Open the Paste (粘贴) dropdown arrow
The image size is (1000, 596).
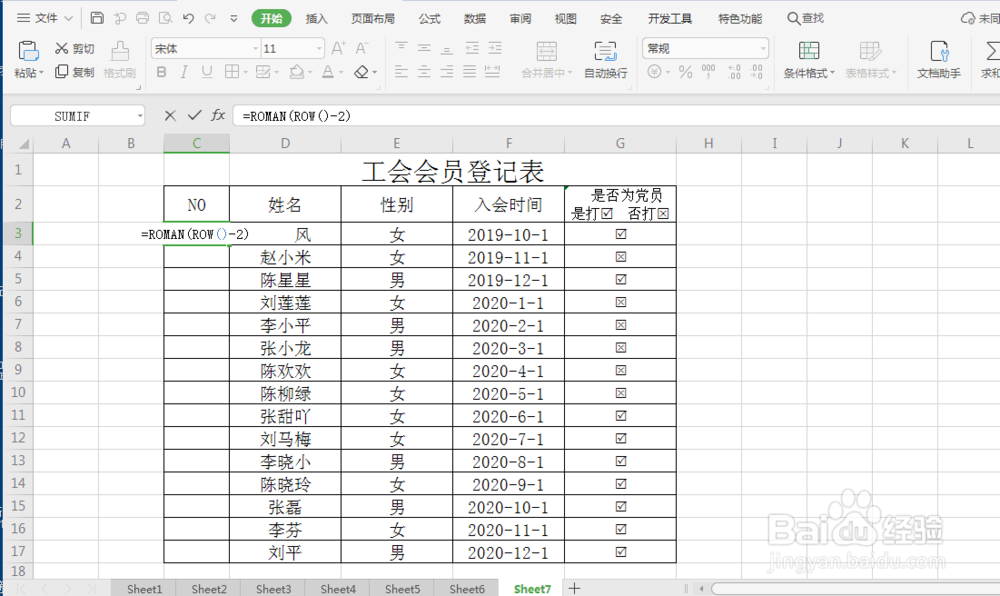point(41,73)
